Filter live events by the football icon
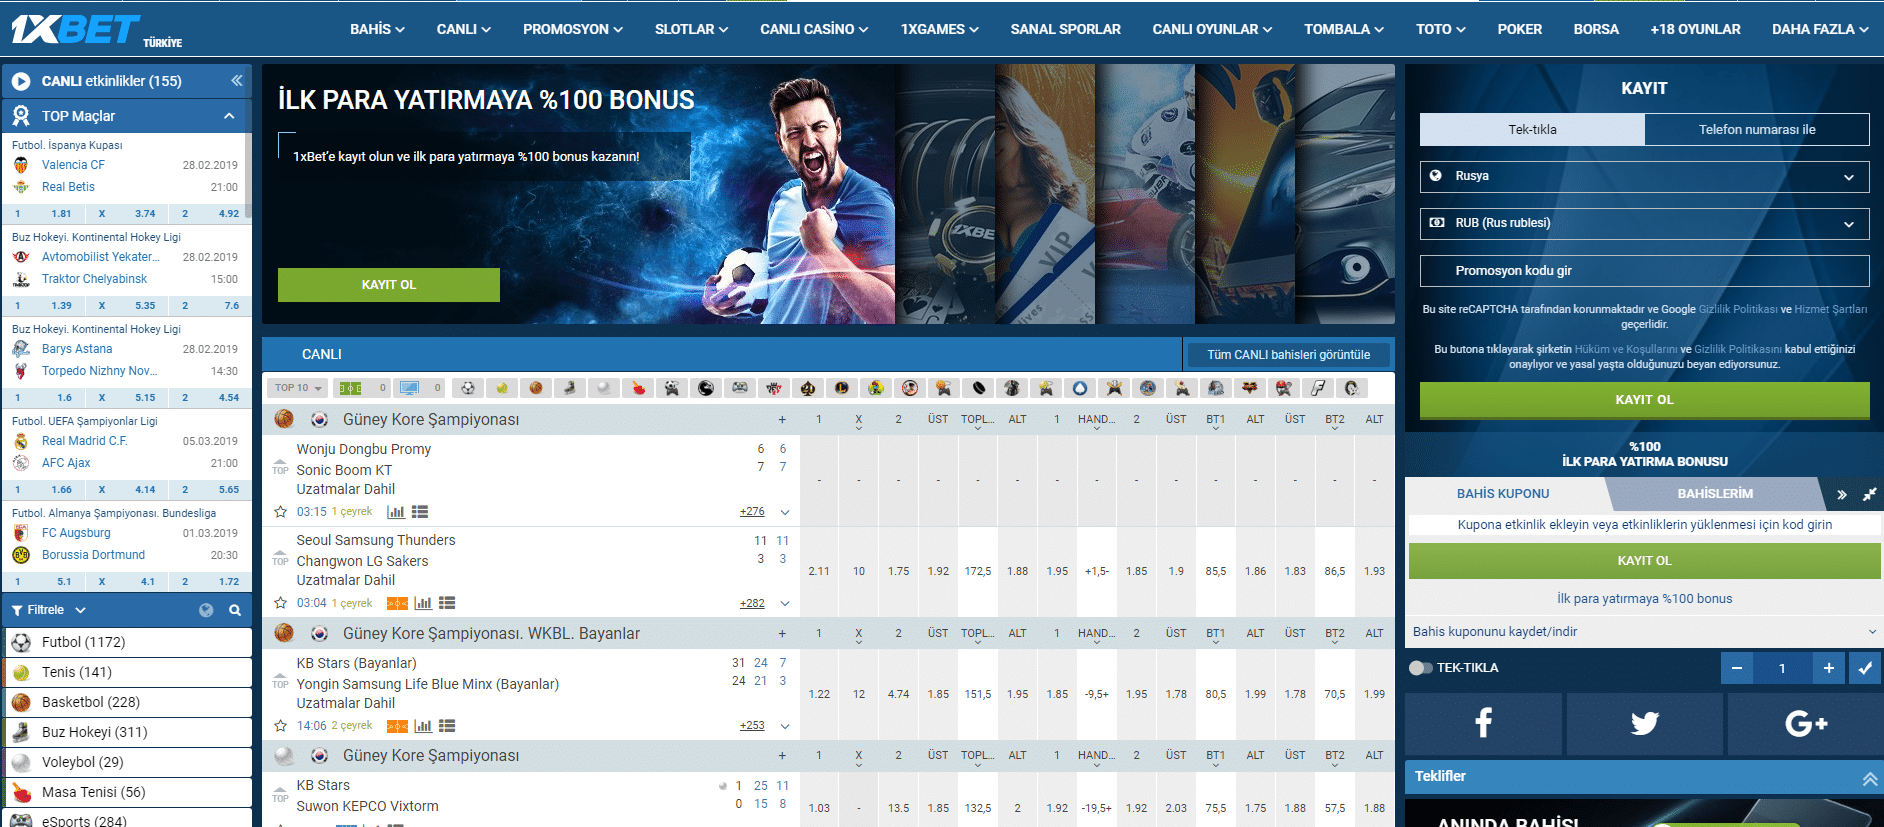This screenshot has width=1884, height=827. 467,388
